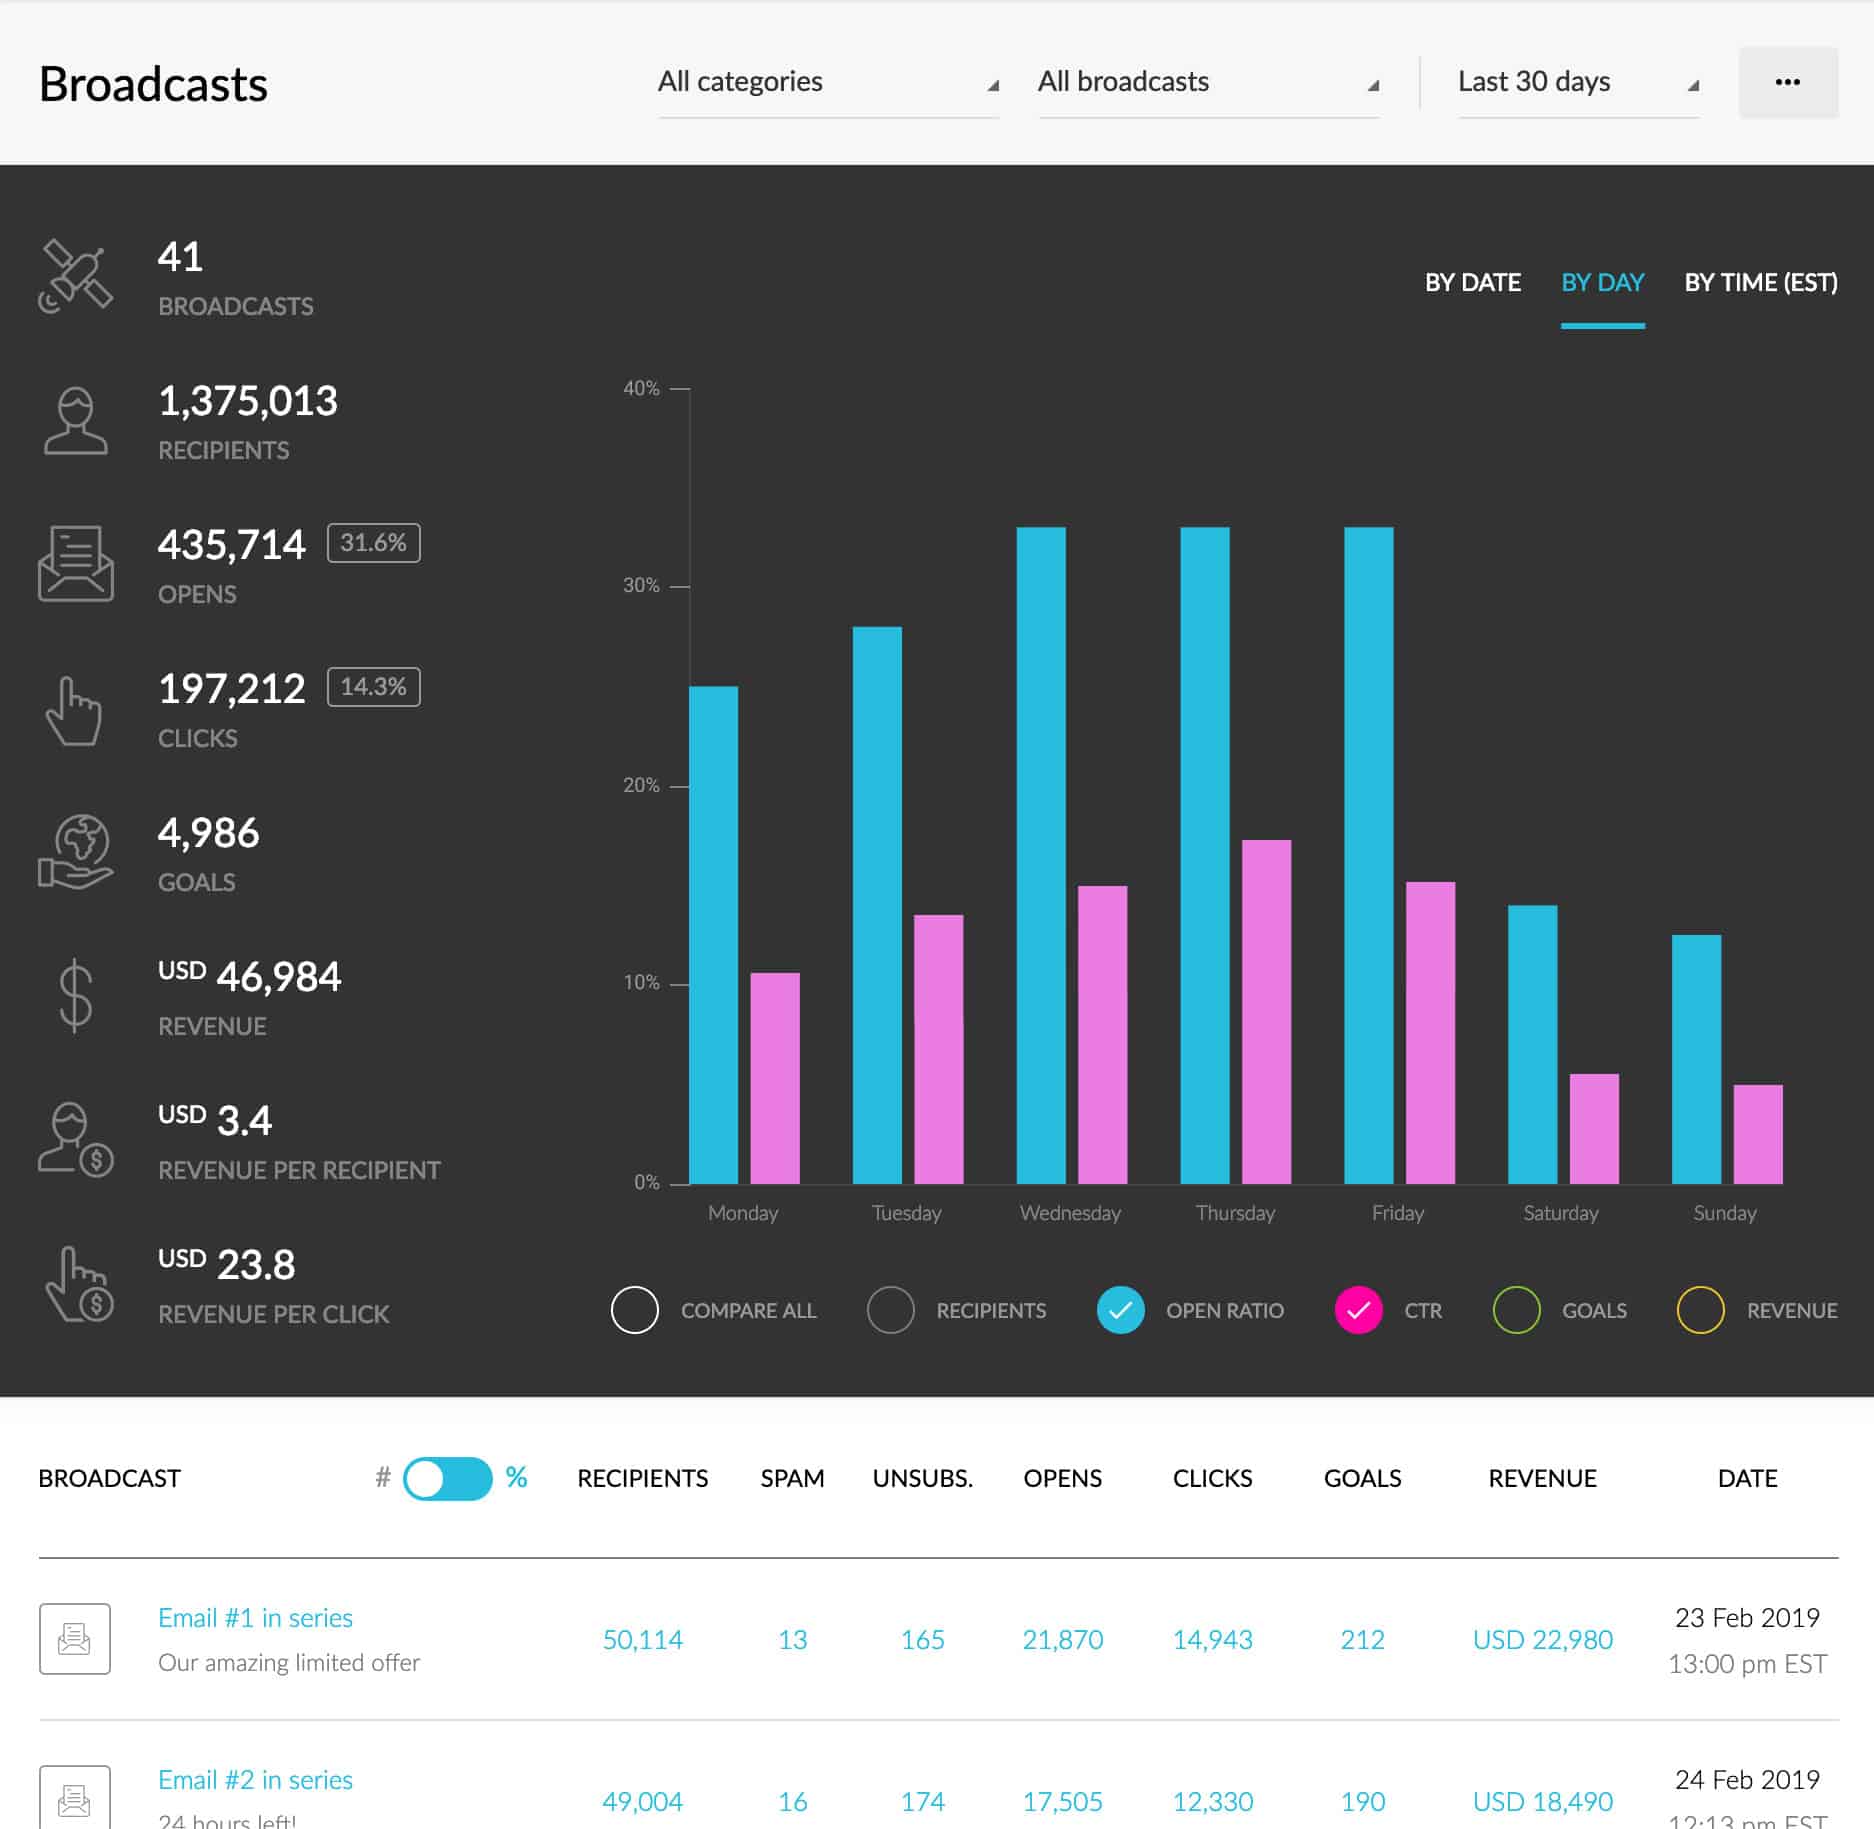This screenshot has height=1829, width=1874.
Task: Toggle the number/percent switch
Action: click(x=447, y=1478)
